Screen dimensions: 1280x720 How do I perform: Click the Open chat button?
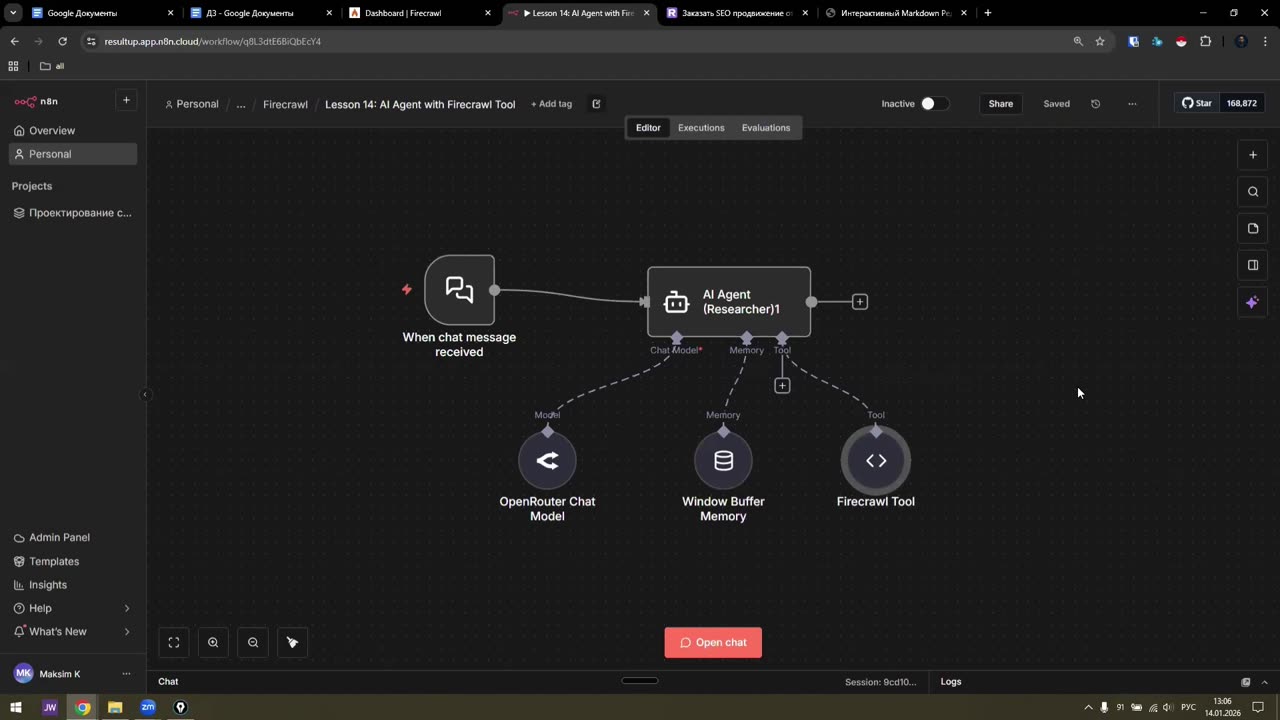click(x=713, y=643)
